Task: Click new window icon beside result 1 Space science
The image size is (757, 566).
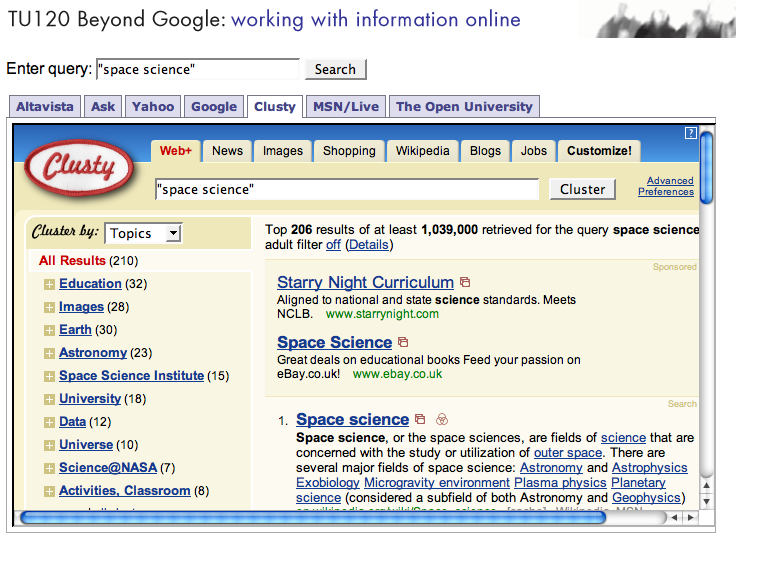Action: pos(420,419)
